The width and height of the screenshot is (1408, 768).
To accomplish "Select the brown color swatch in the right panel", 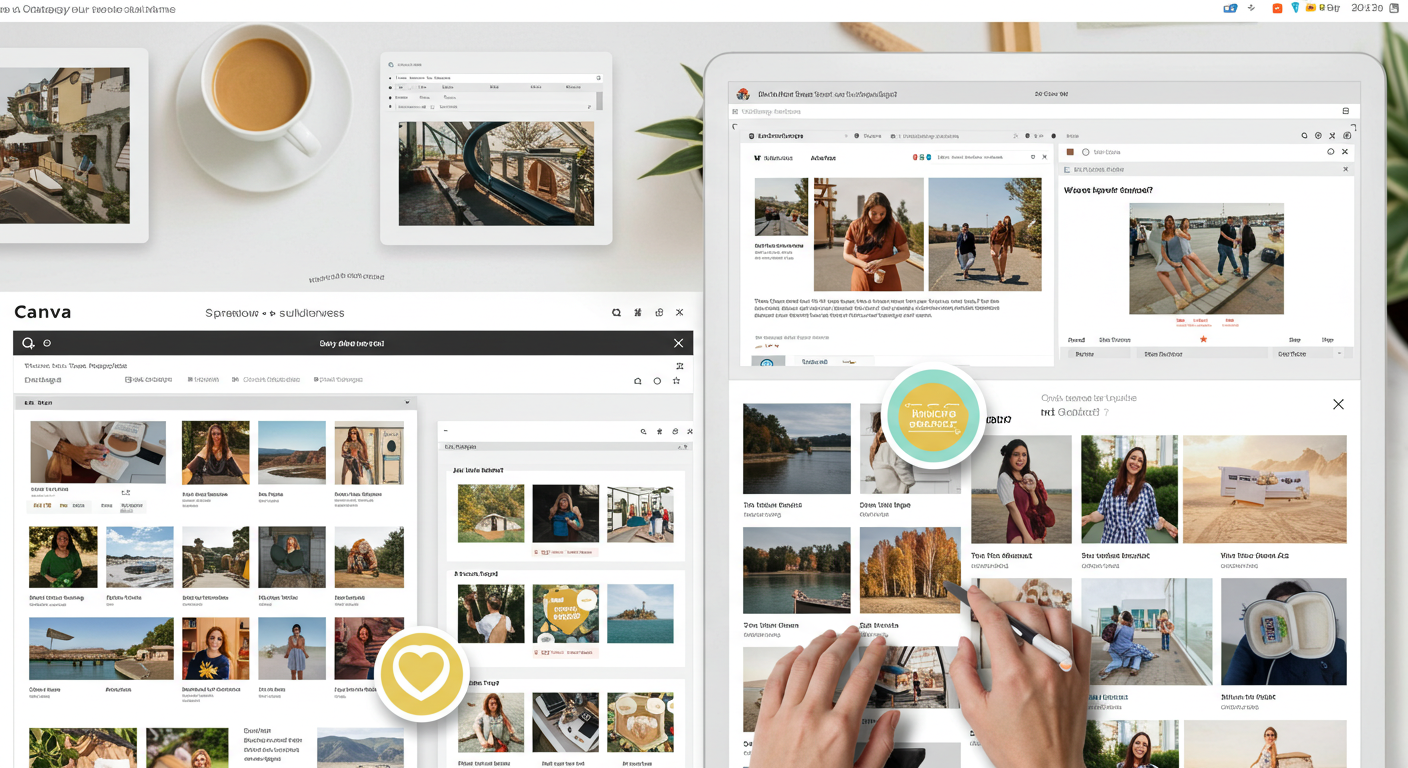I will [1069, 152].
